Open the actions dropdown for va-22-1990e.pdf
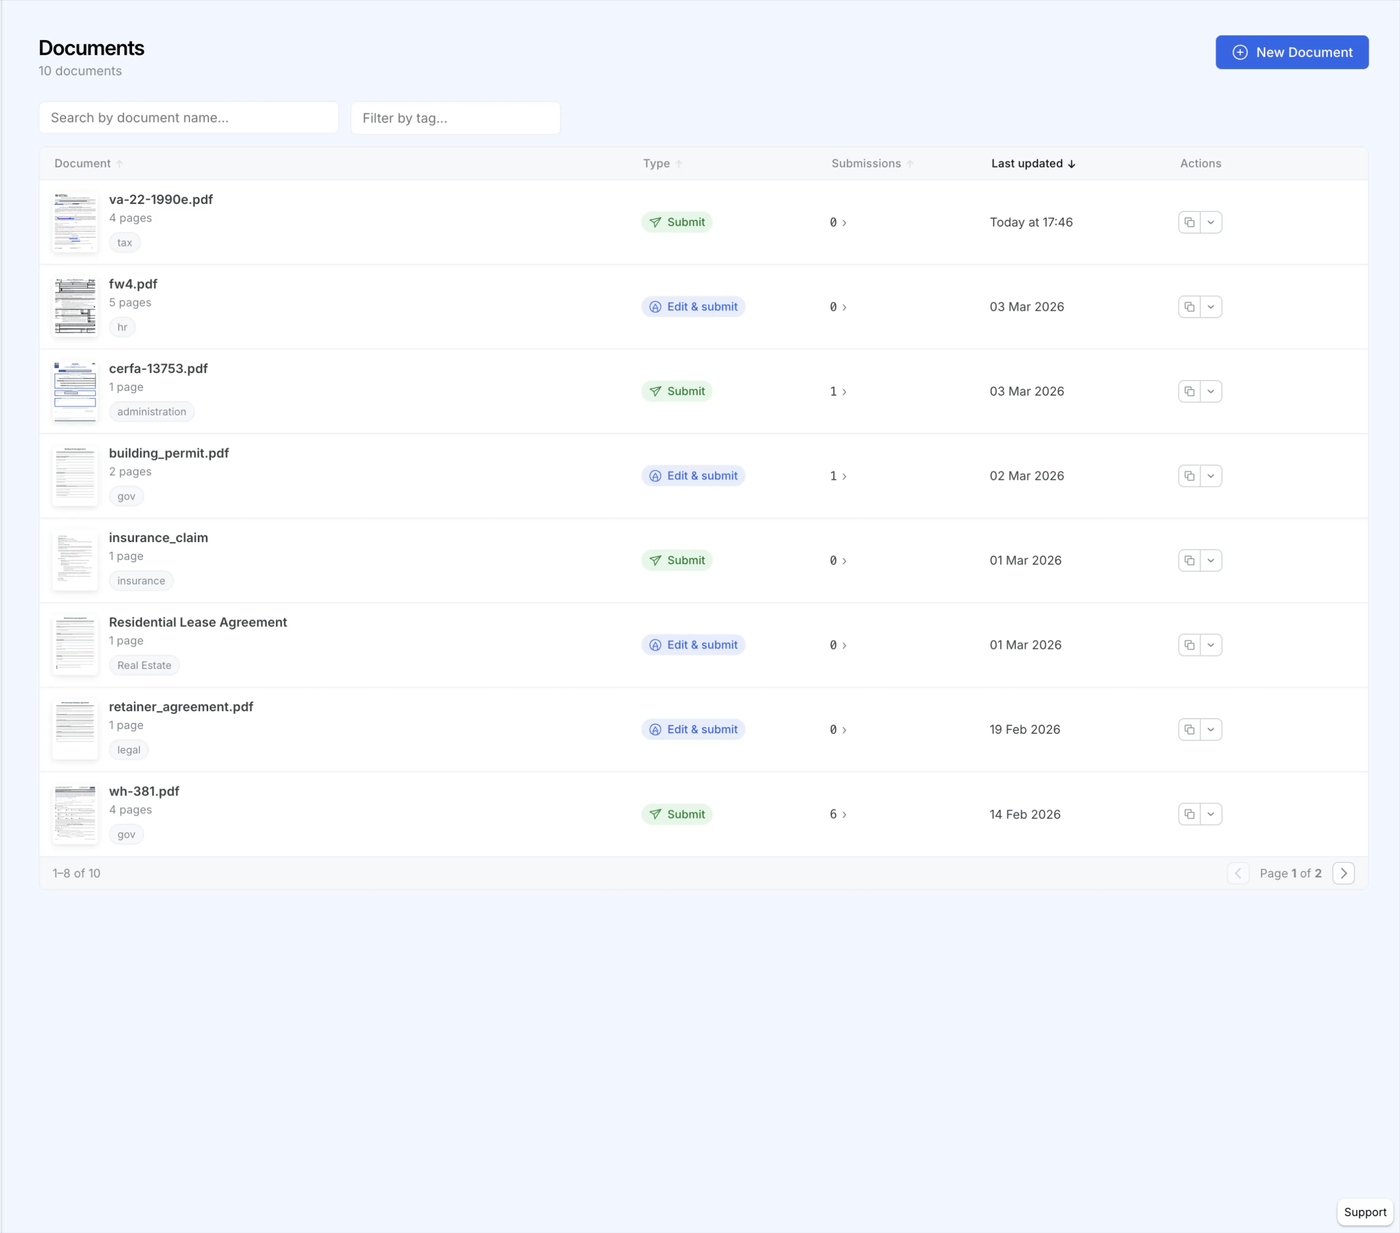Screen dimensions: 1400x1233 (x=1212, y=222)
